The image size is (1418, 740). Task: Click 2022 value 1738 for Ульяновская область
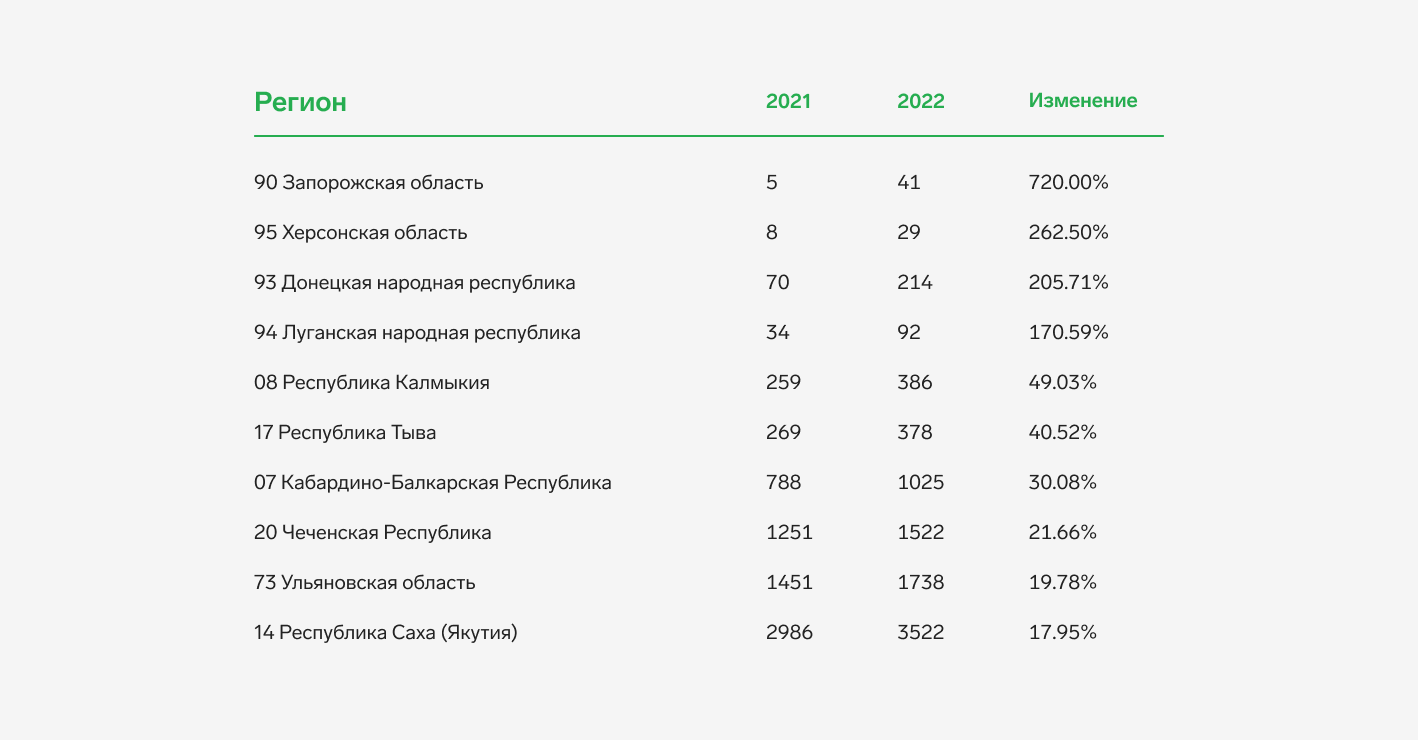pyautogui.click(x=921, y=583)
